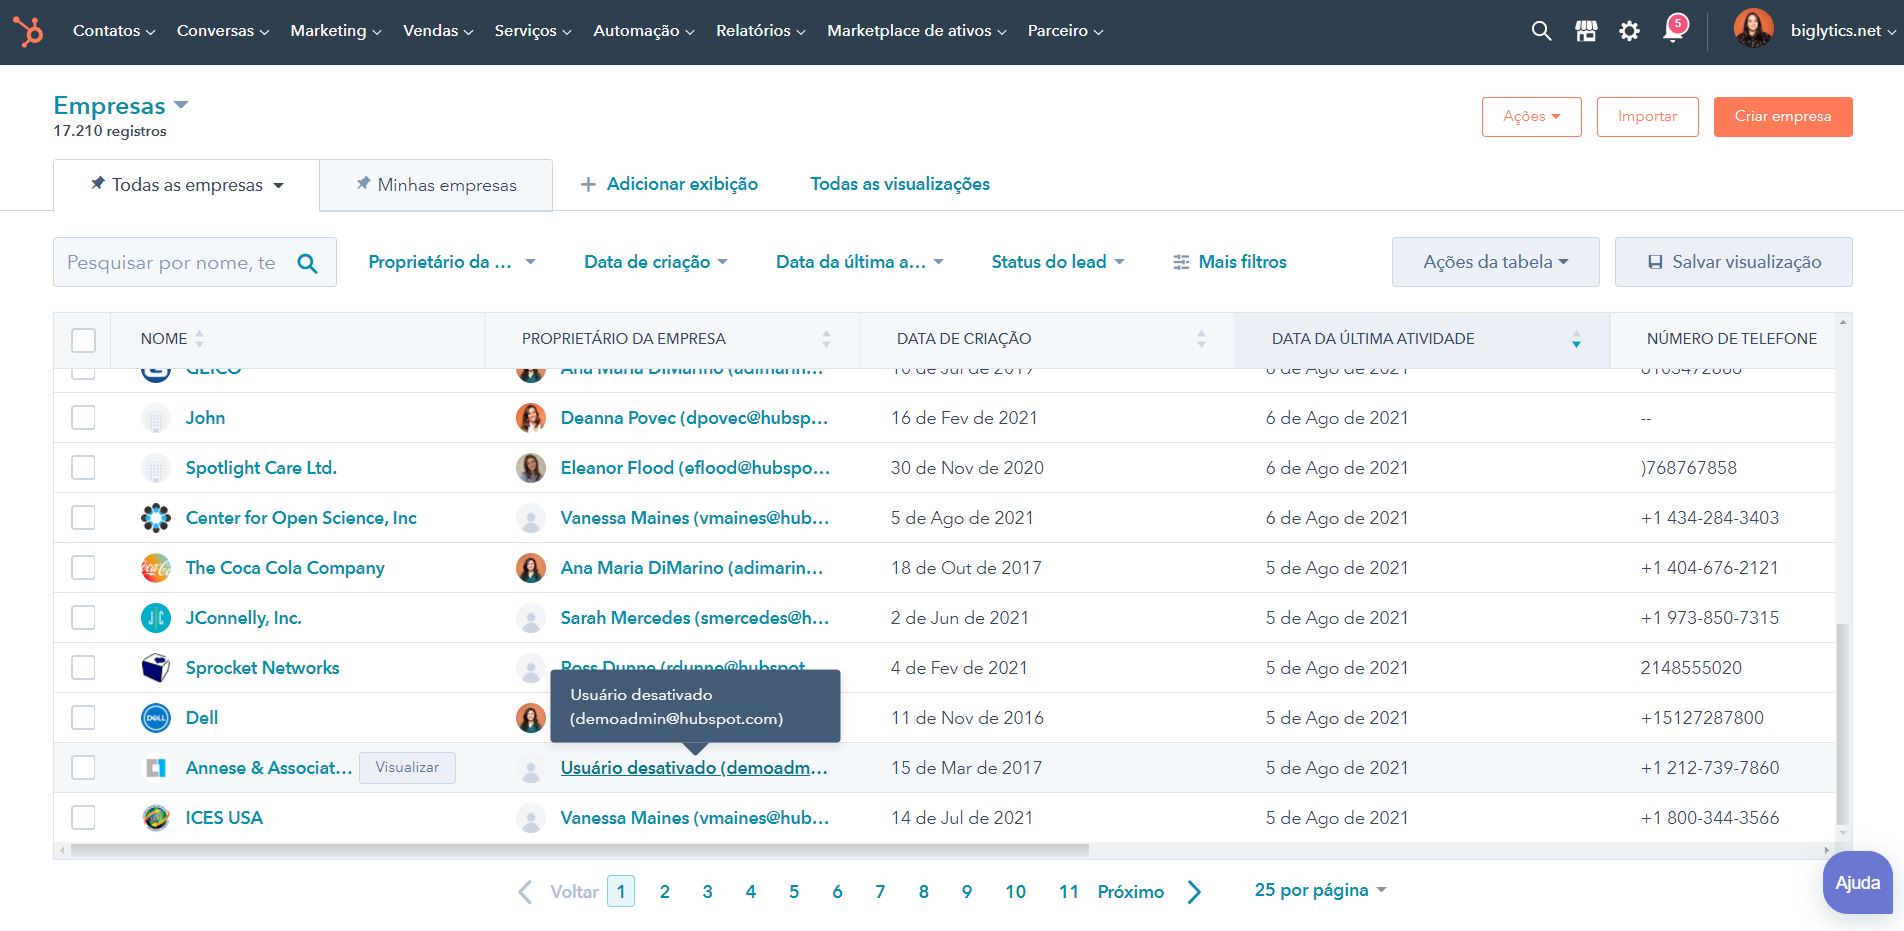Click the biglytics.net profile avatar
The image size is (1904, 931).
click(1753, 30)
